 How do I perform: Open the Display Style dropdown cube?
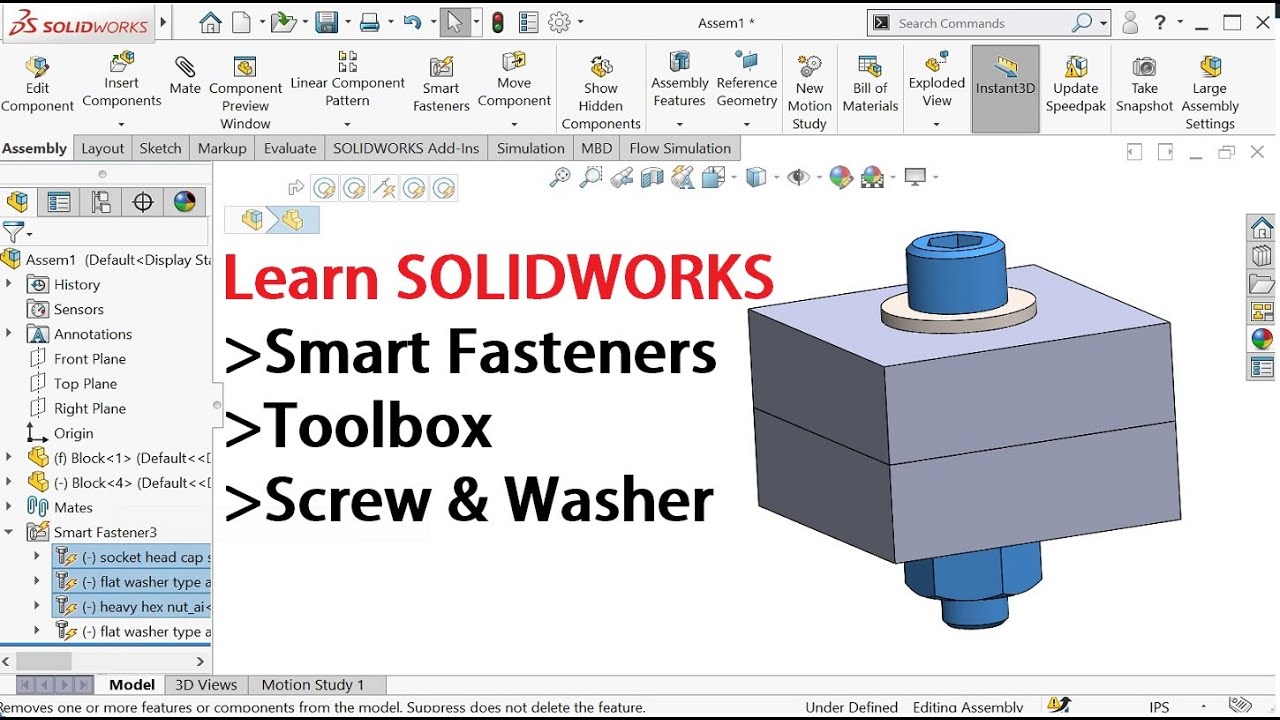coord(756,178)
